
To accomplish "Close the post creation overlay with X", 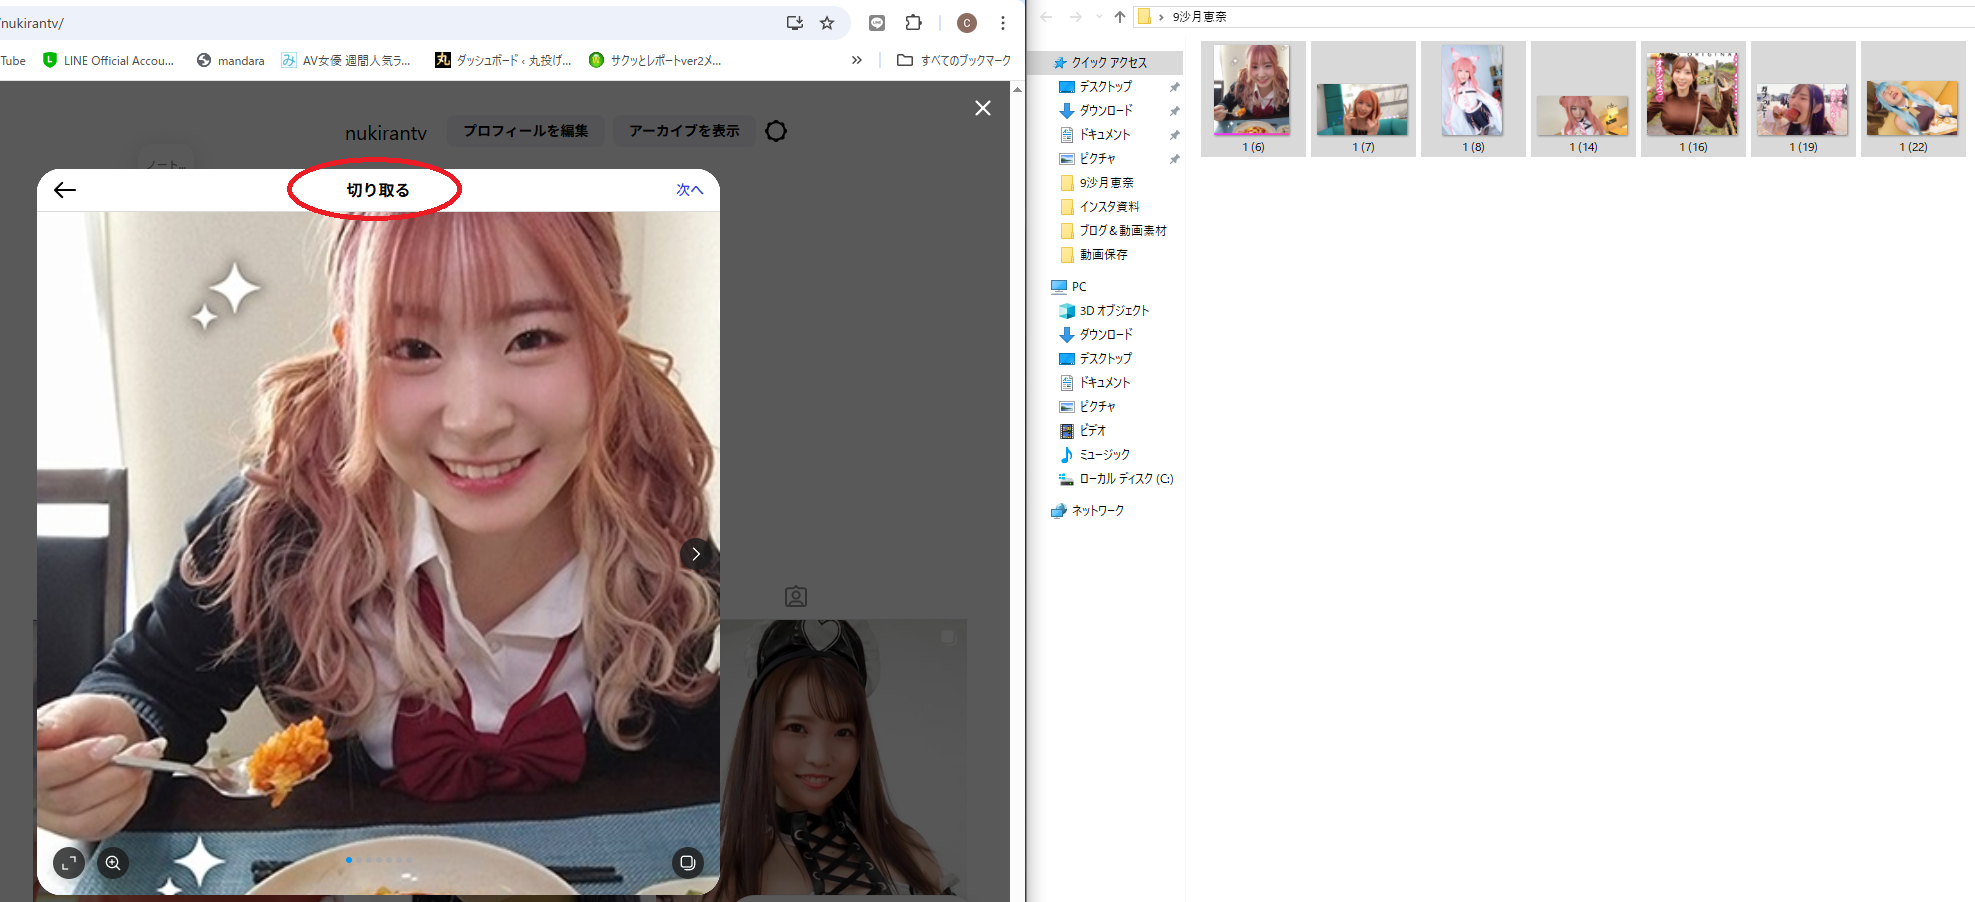I will pyautogui.click(x=983, y=108).
